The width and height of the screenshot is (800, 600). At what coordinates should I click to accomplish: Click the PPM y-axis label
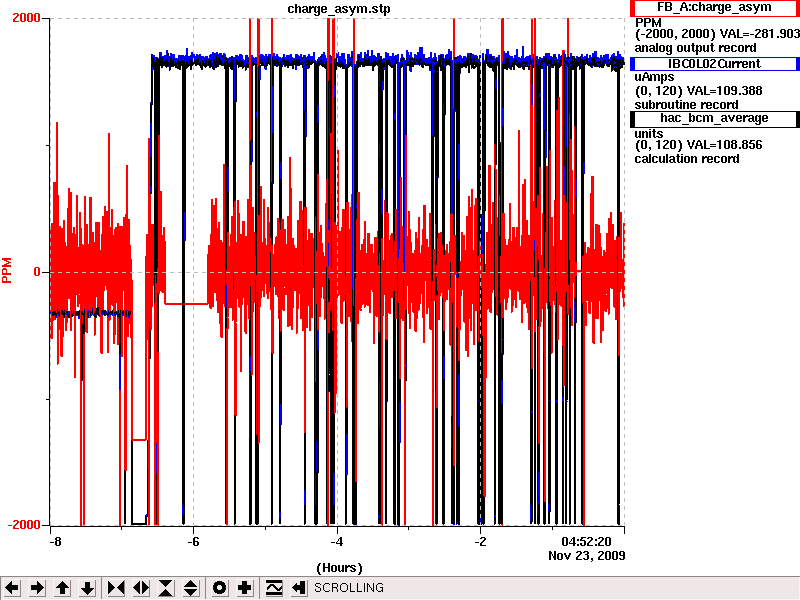pyautogui.click(x=7, y=270)
